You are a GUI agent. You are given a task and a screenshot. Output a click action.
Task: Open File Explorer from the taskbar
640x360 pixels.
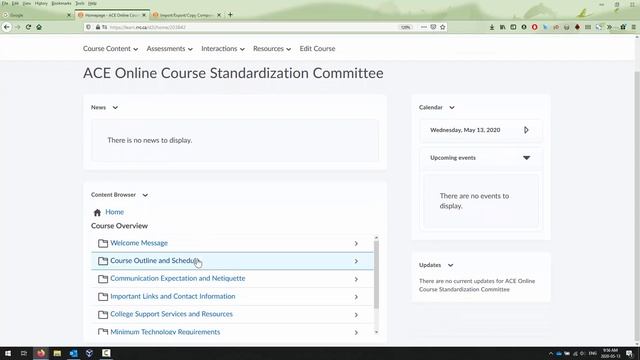[57, 353]
